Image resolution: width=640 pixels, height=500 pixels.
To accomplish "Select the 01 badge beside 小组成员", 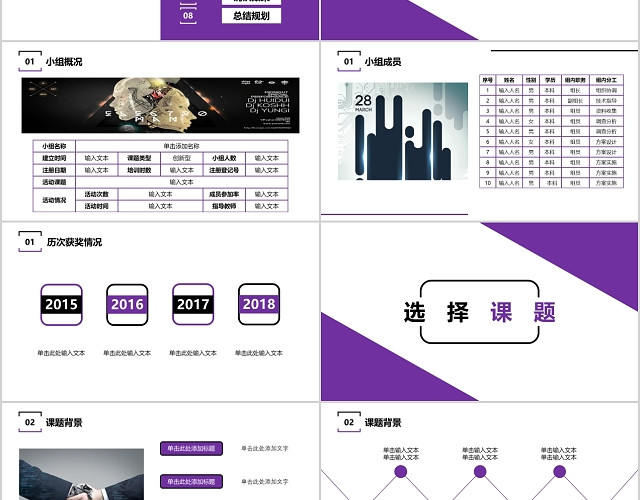I will click(x=349, y=61).
